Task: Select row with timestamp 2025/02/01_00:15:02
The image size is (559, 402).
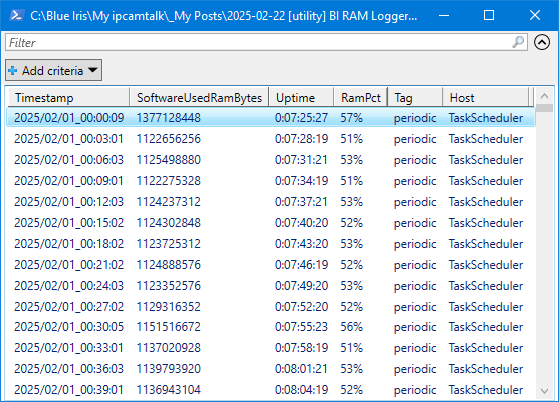Action: pyautogui.click(x=271, y=223)
